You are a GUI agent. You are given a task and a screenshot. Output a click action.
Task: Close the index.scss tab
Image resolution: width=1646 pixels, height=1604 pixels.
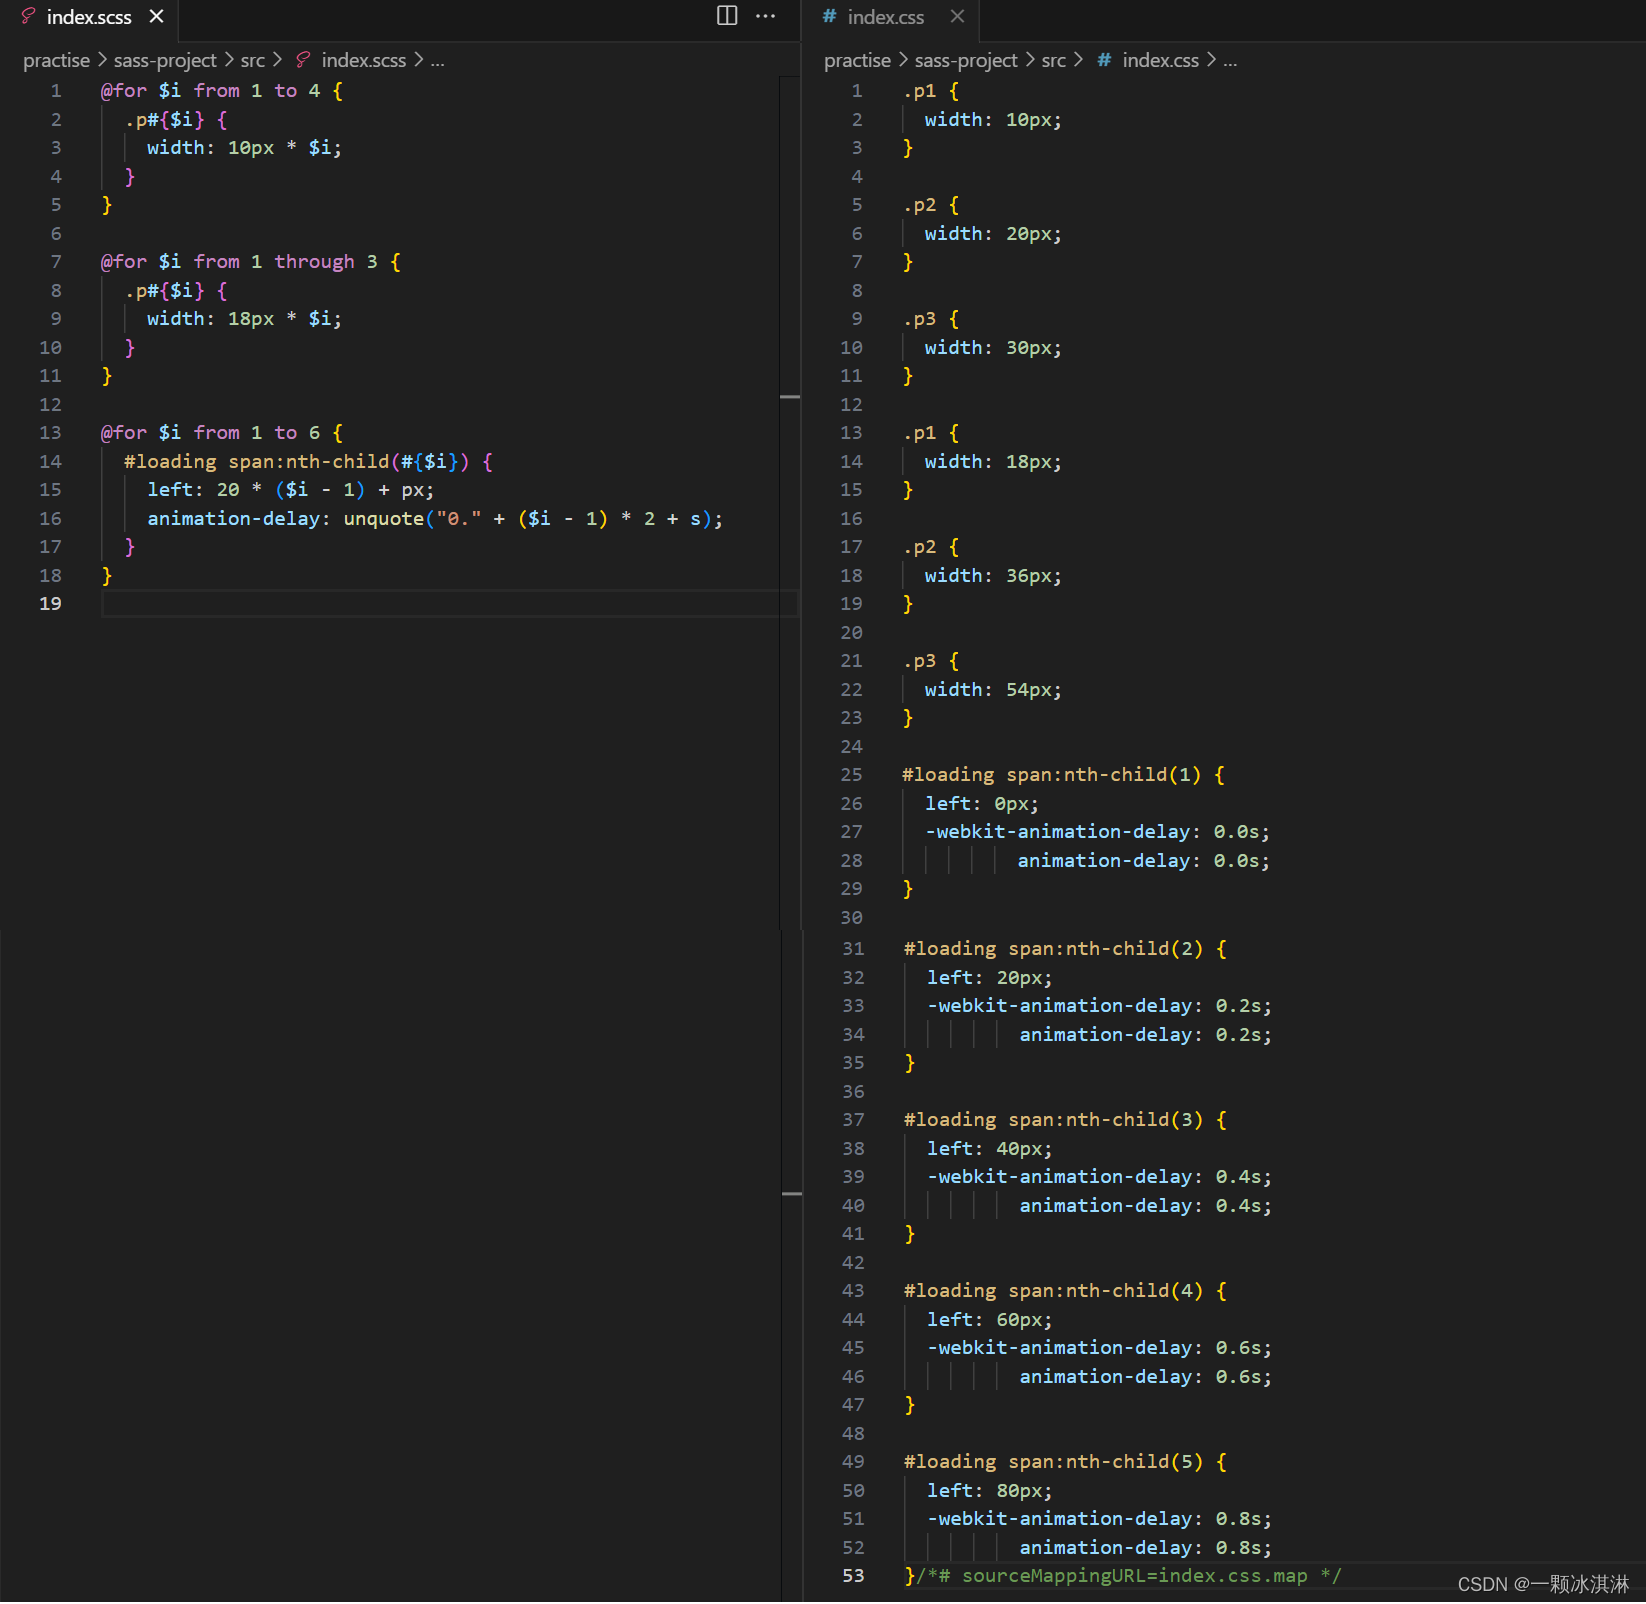click(x=156, y=17)
